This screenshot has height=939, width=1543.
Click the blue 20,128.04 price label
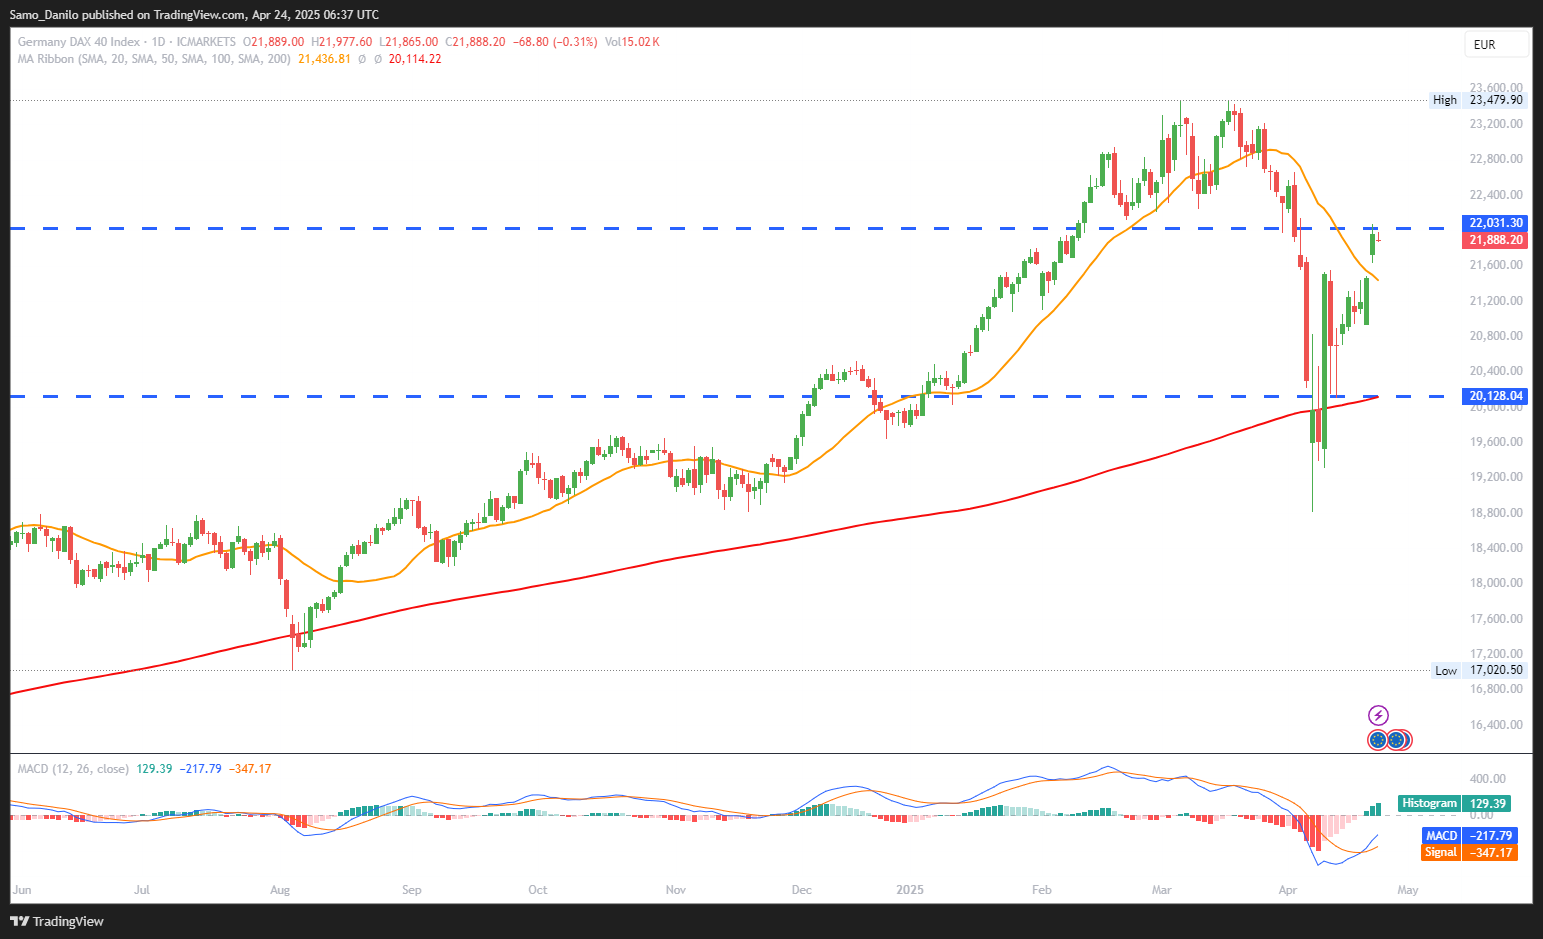coord(1496,396)
